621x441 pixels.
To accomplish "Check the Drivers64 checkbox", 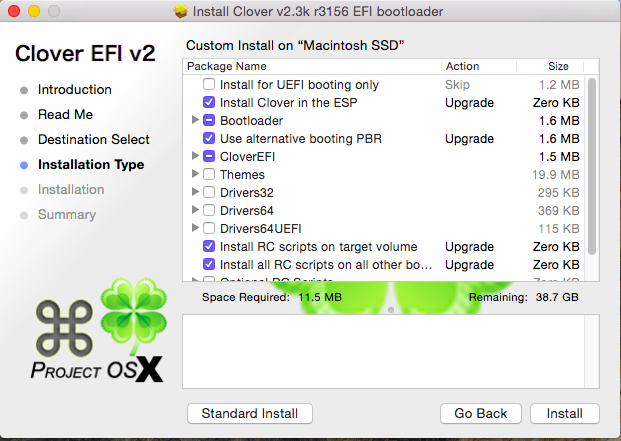I will tap(209, 210).
